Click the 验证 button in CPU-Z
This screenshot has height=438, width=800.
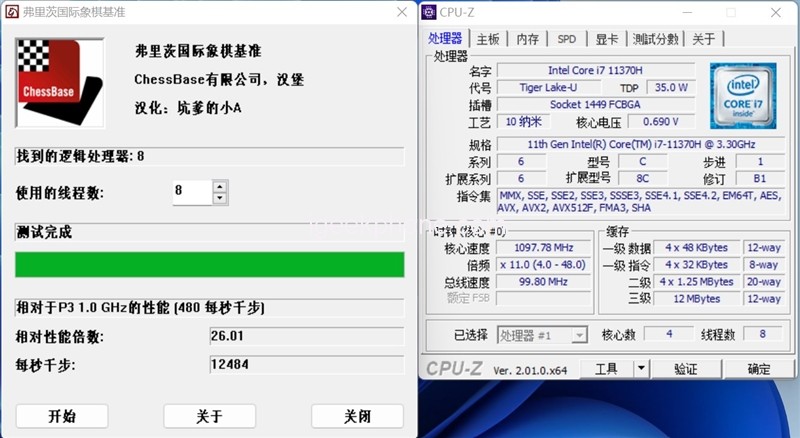point(685,369)
